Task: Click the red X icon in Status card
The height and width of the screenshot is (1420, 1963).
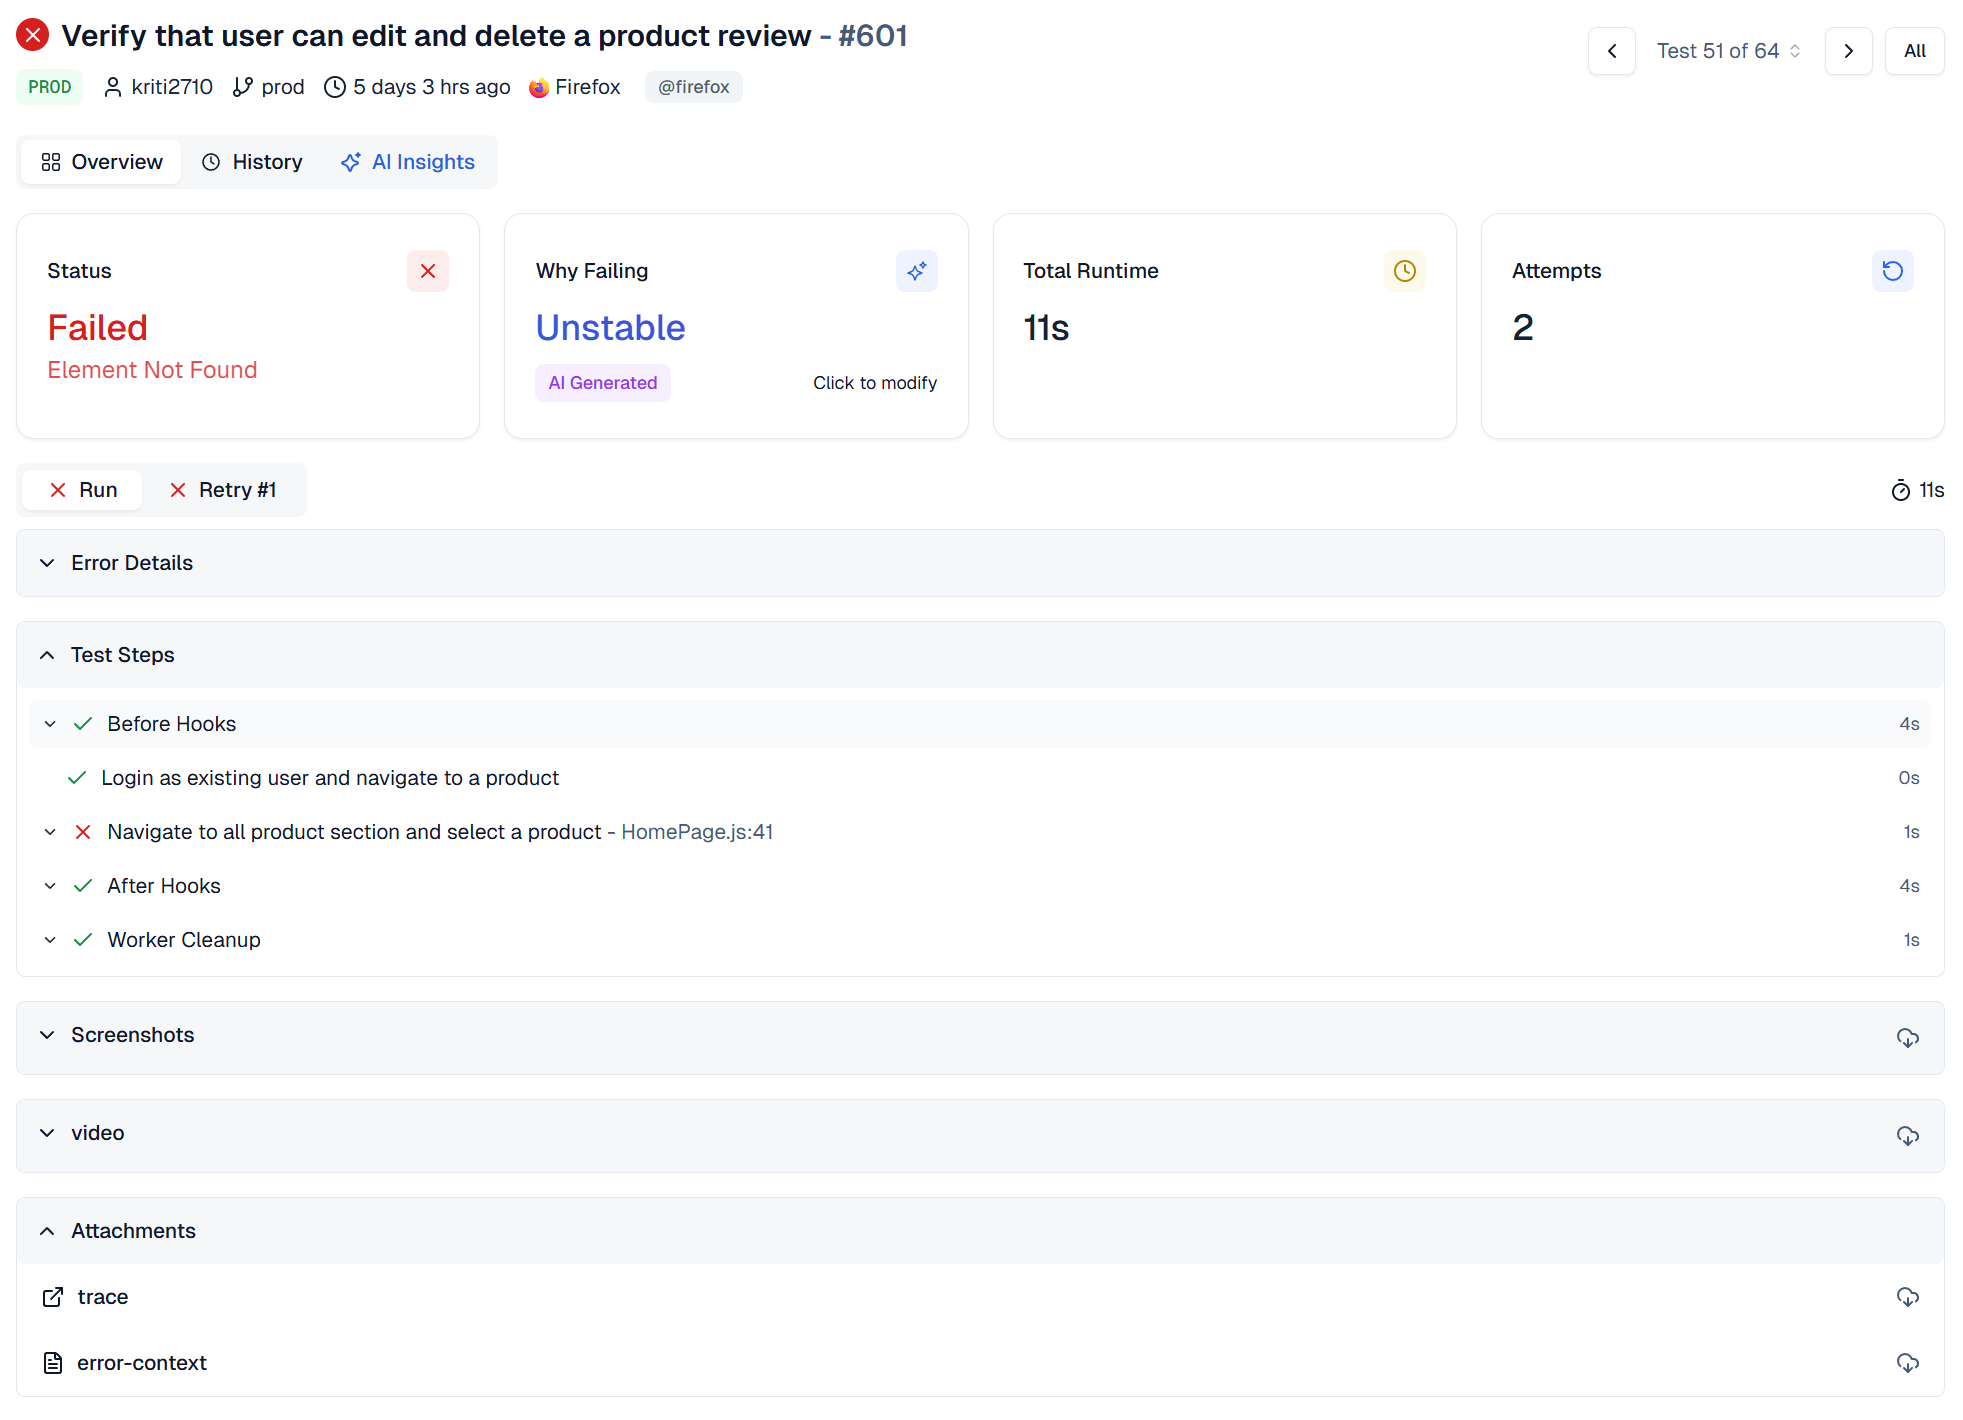Action: pos(427,271)
